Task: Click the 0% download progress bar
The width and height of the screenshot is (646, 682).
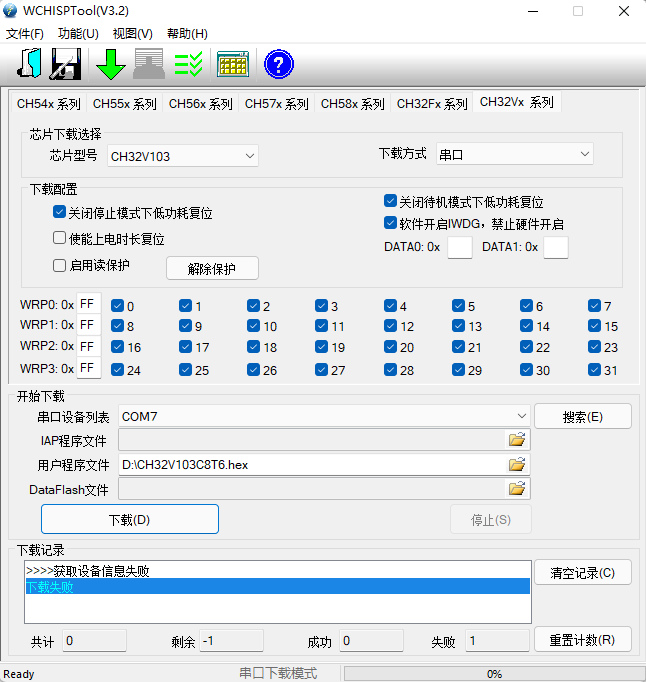Action: tap(495, 674)
